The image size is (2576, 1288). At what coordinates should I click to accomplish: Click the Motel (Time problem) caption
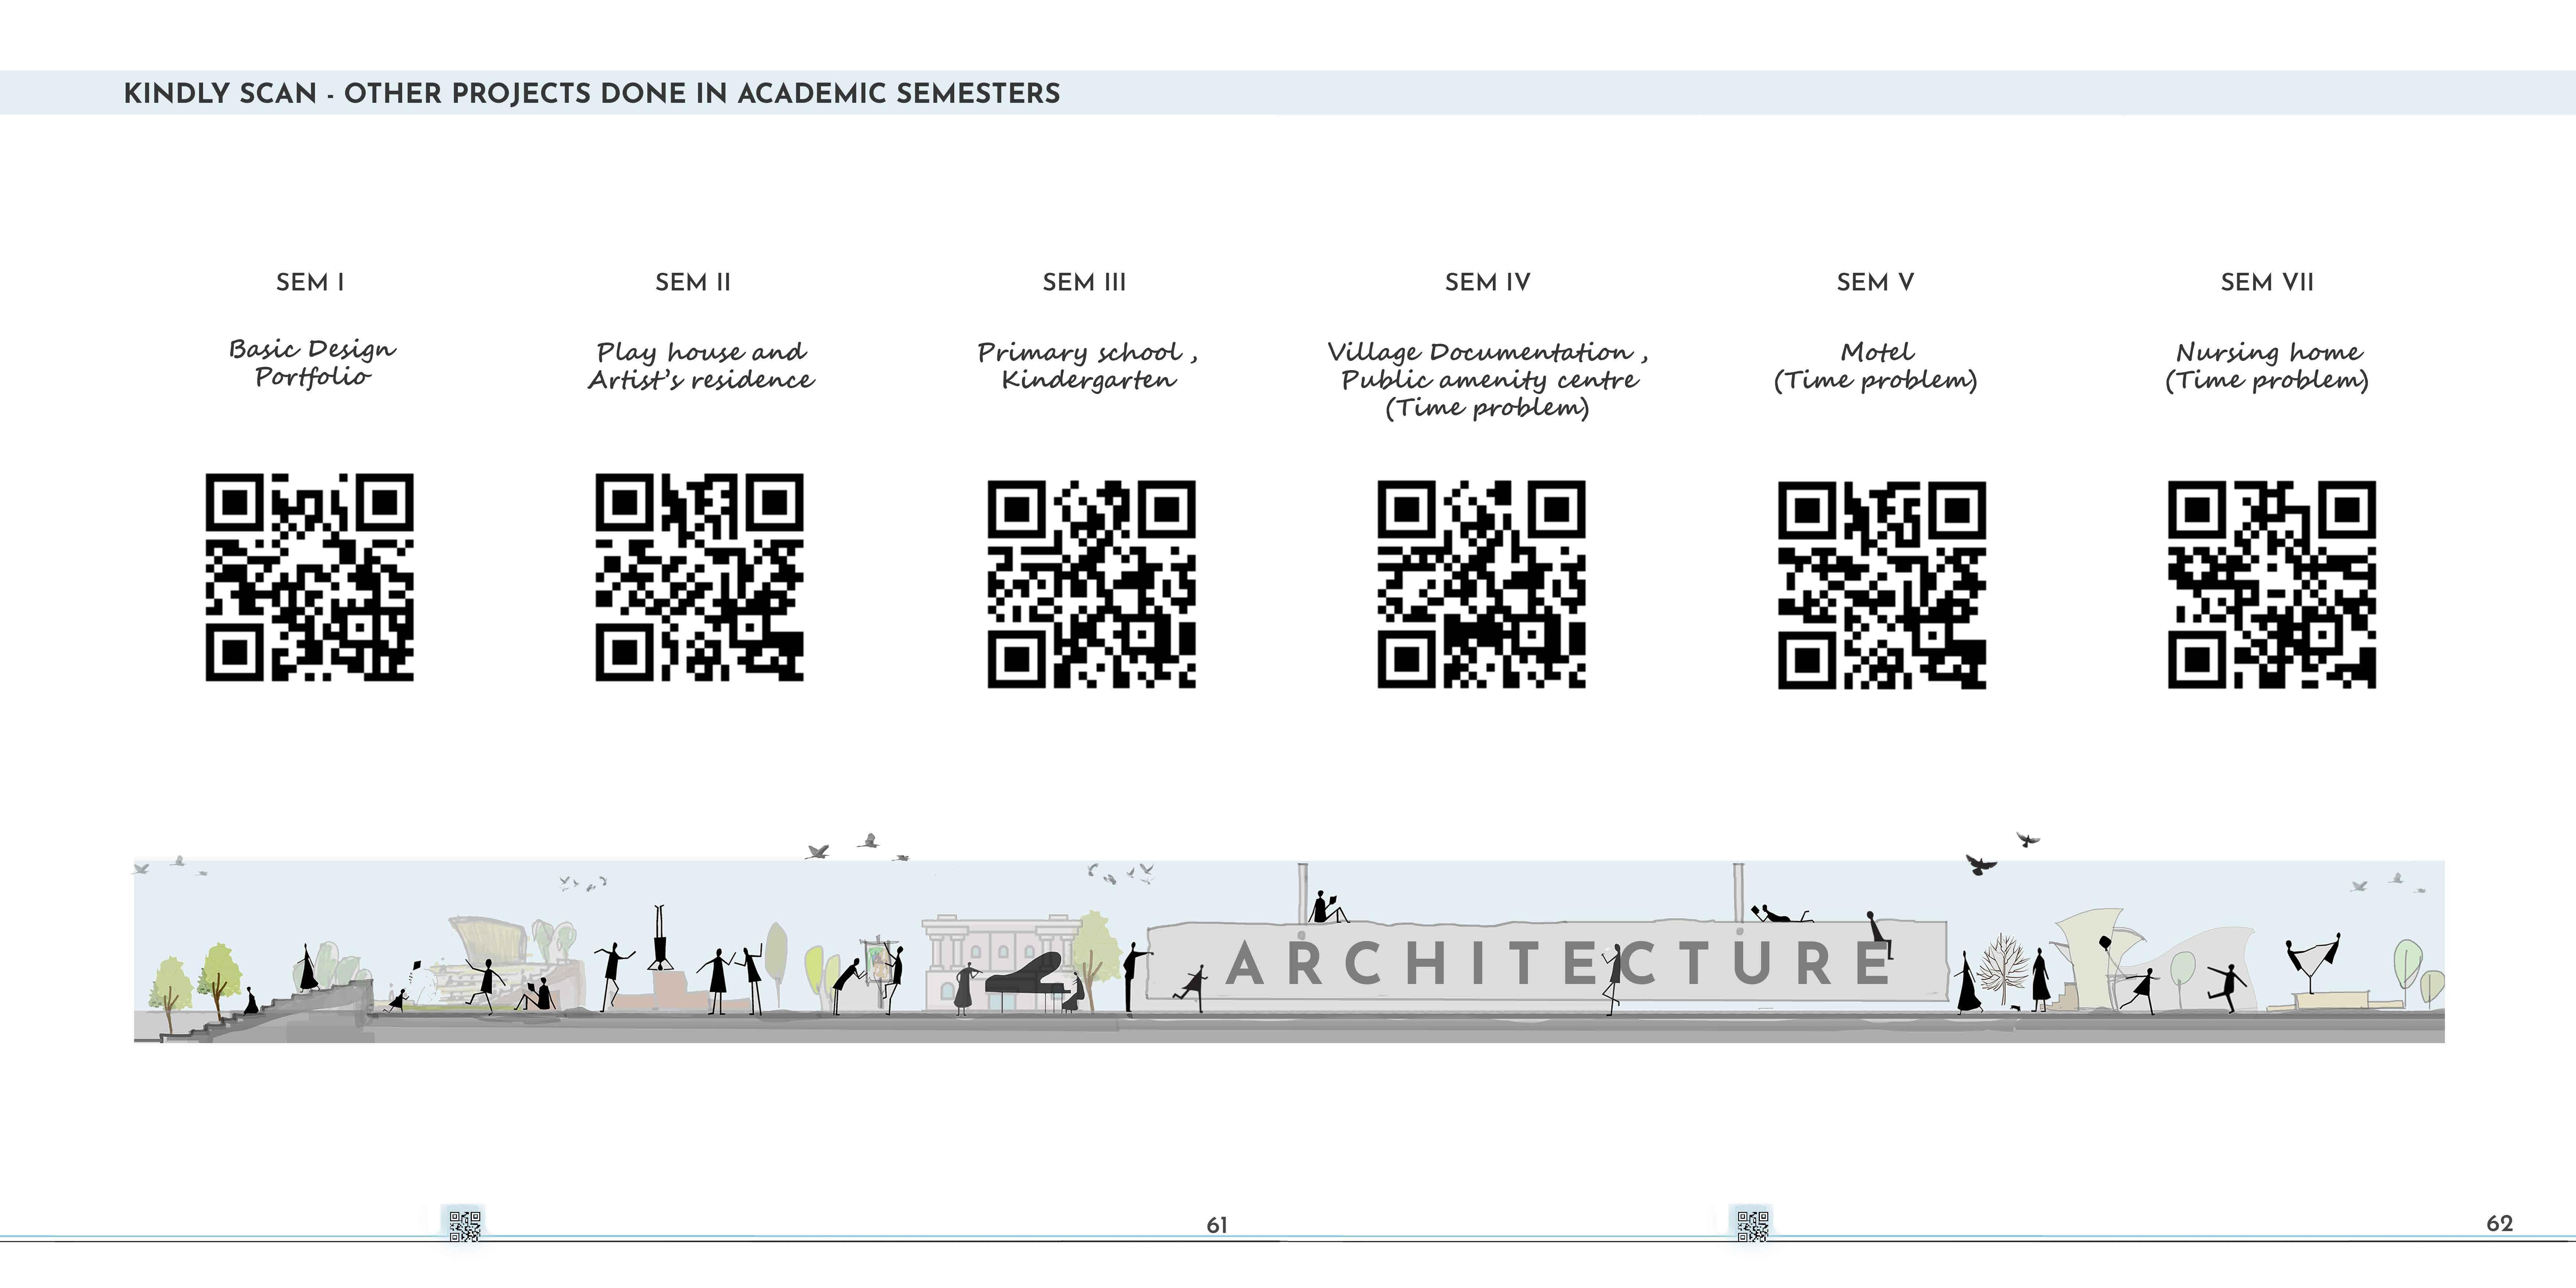pos(1876,365)
